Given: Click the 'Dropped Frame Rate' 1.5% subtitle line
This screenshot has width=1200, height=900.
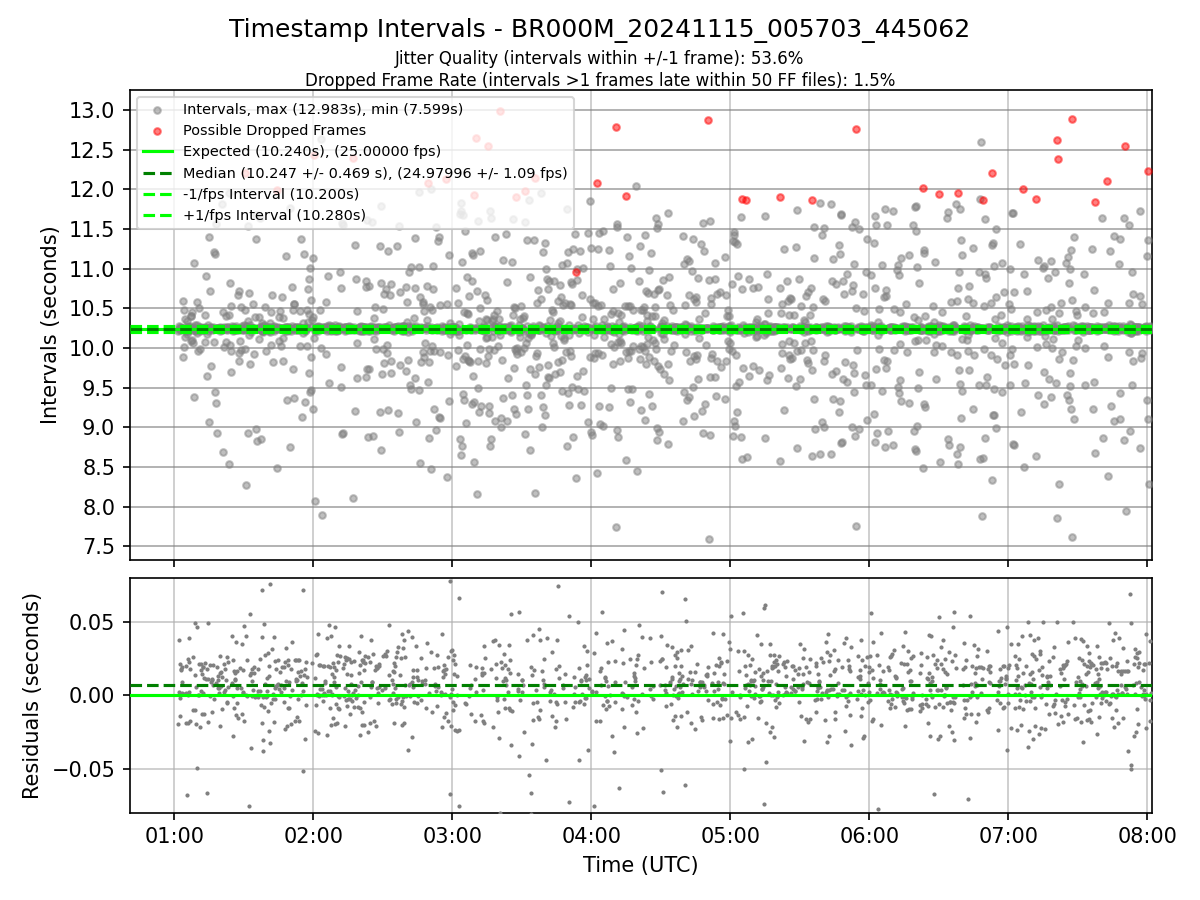Looking at the screenshot, I should 599,79.
